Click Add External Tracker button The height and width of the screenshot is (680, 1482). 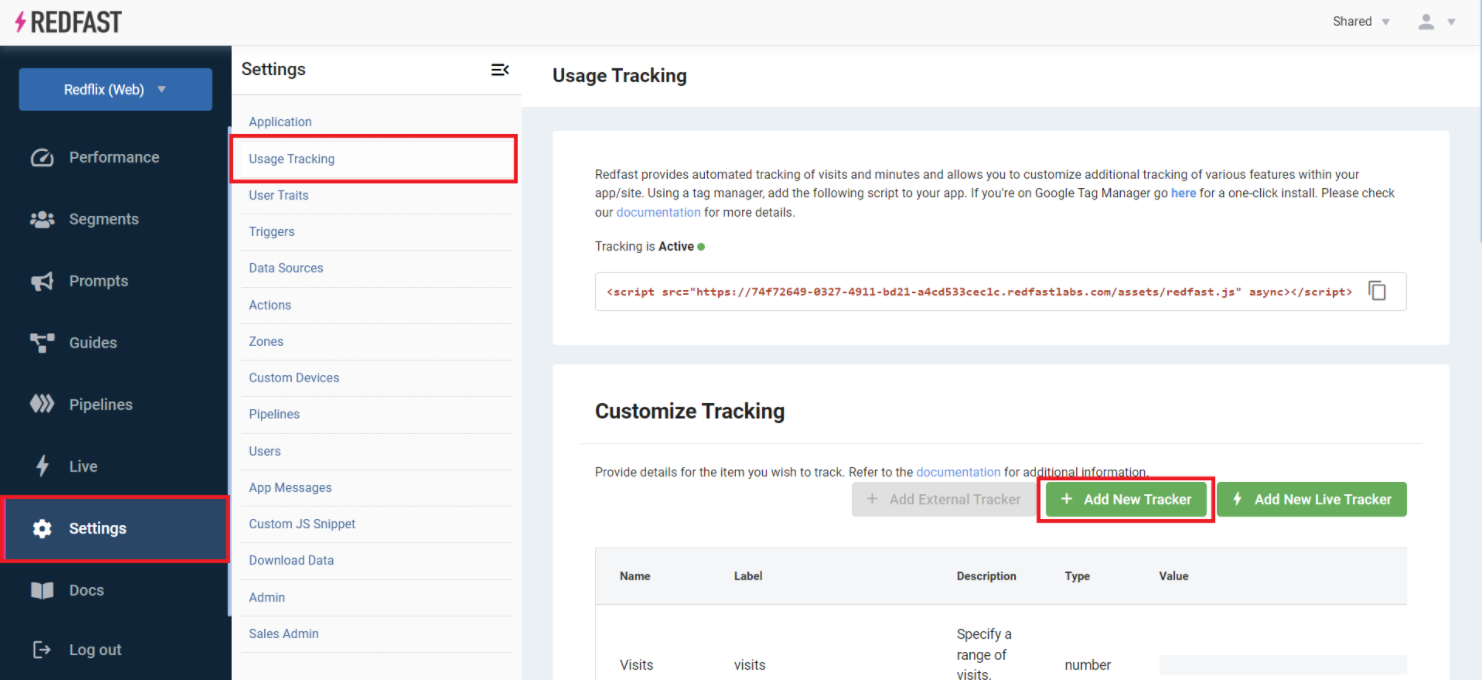[944, 499]
